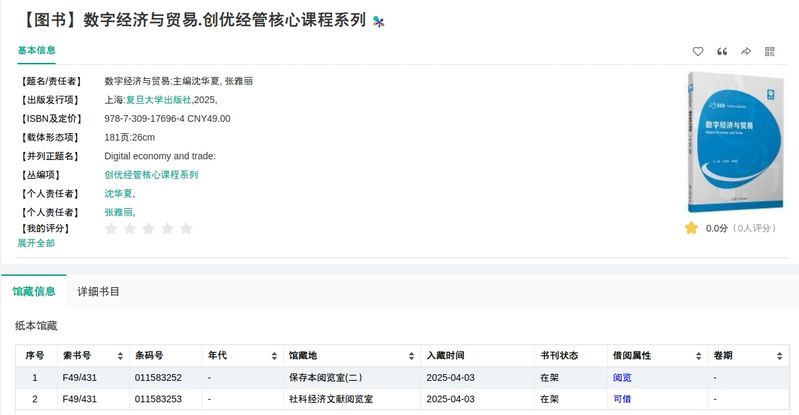
Task: Select the 馆藏信息 tab
Action: [34, 291]
